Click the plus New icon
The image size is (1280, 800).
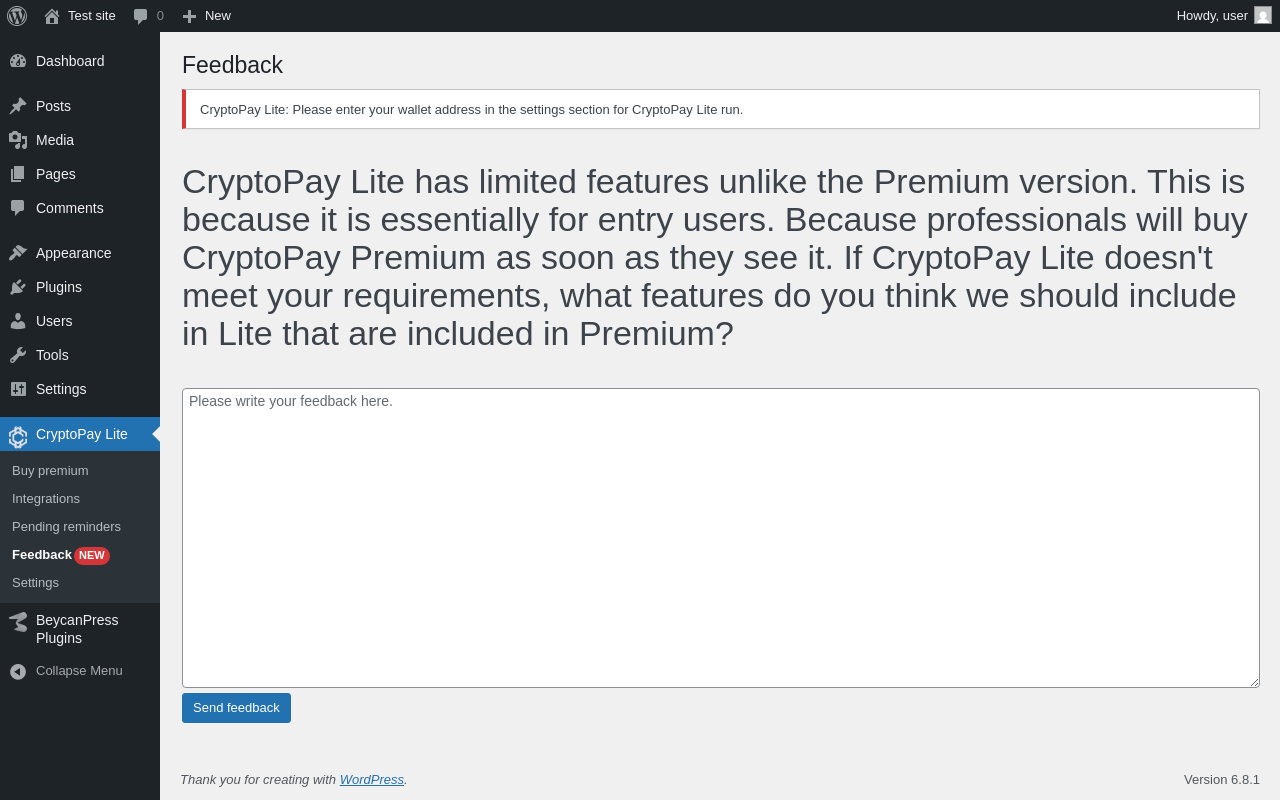(x=189, y=16)
